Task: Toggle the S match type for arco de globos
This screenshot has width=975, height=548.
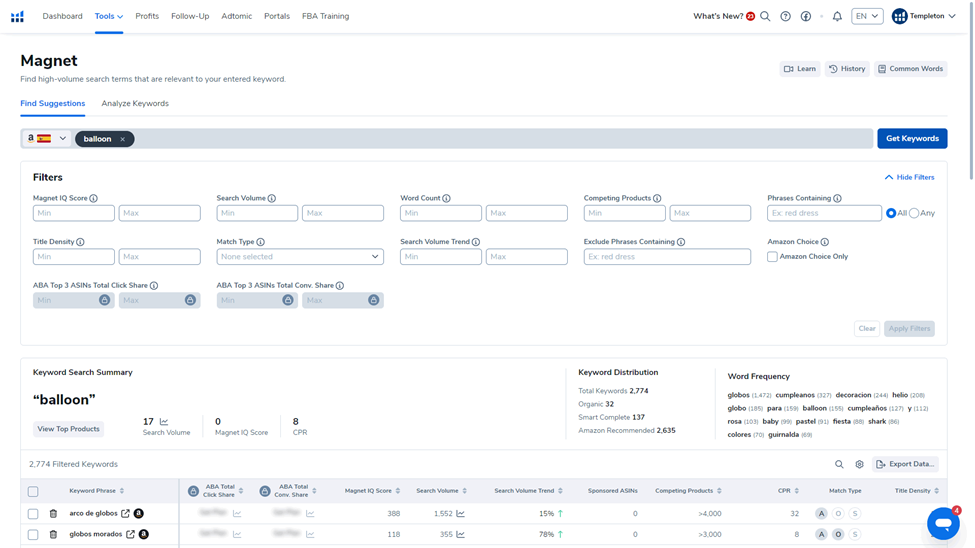Action: [x=855, y=514]
